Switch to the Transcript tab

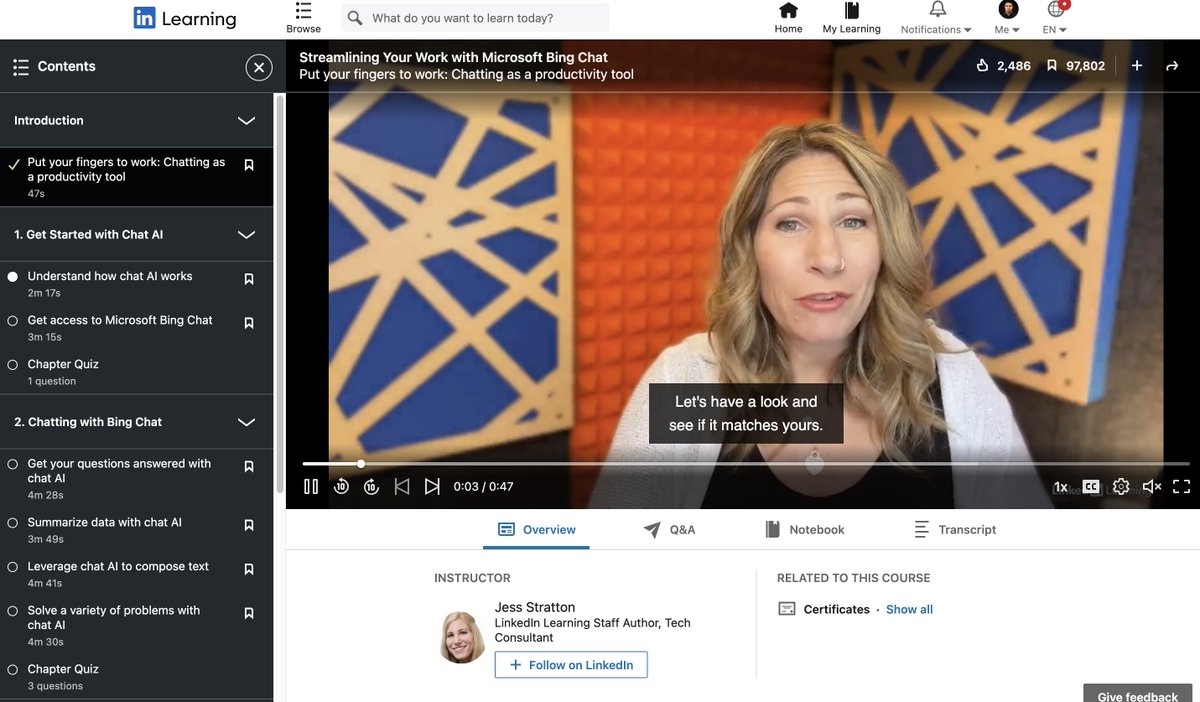955,530
